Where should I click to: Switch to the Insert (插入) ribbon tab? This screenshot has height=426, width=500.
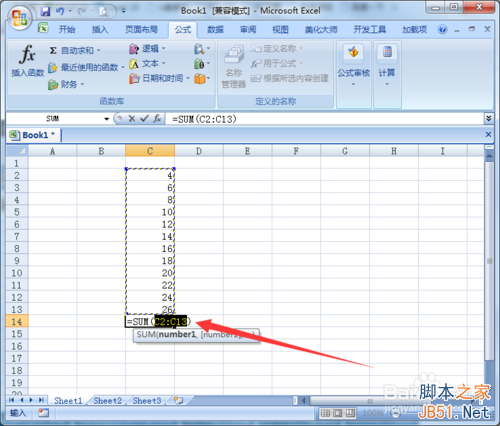coord(100,29)
